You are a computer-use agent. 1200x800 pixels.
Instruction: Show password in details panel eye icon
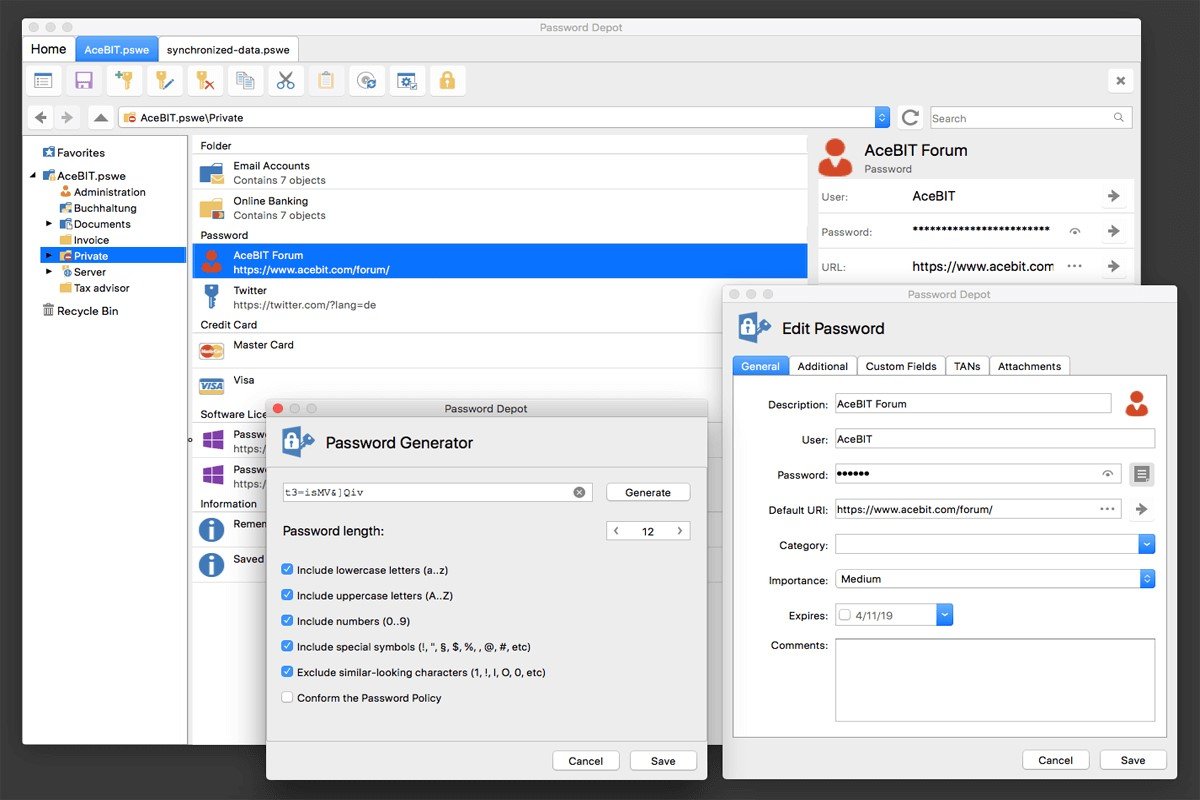click(x=1075, y=231)
